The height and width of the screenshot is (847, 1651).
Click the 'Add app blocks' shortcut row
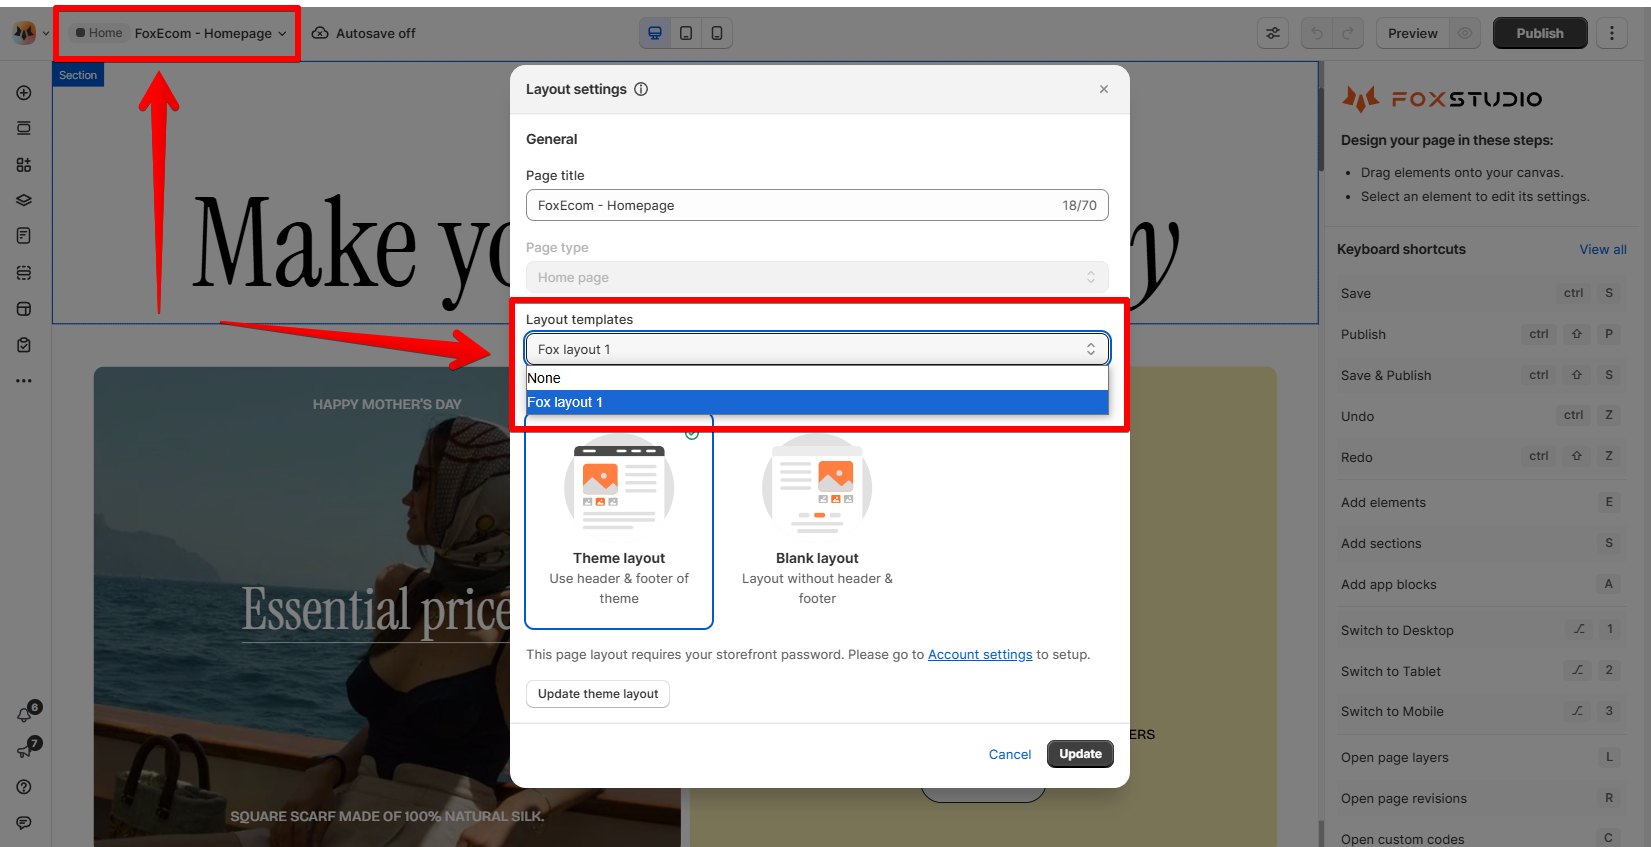click(1482, 584)
